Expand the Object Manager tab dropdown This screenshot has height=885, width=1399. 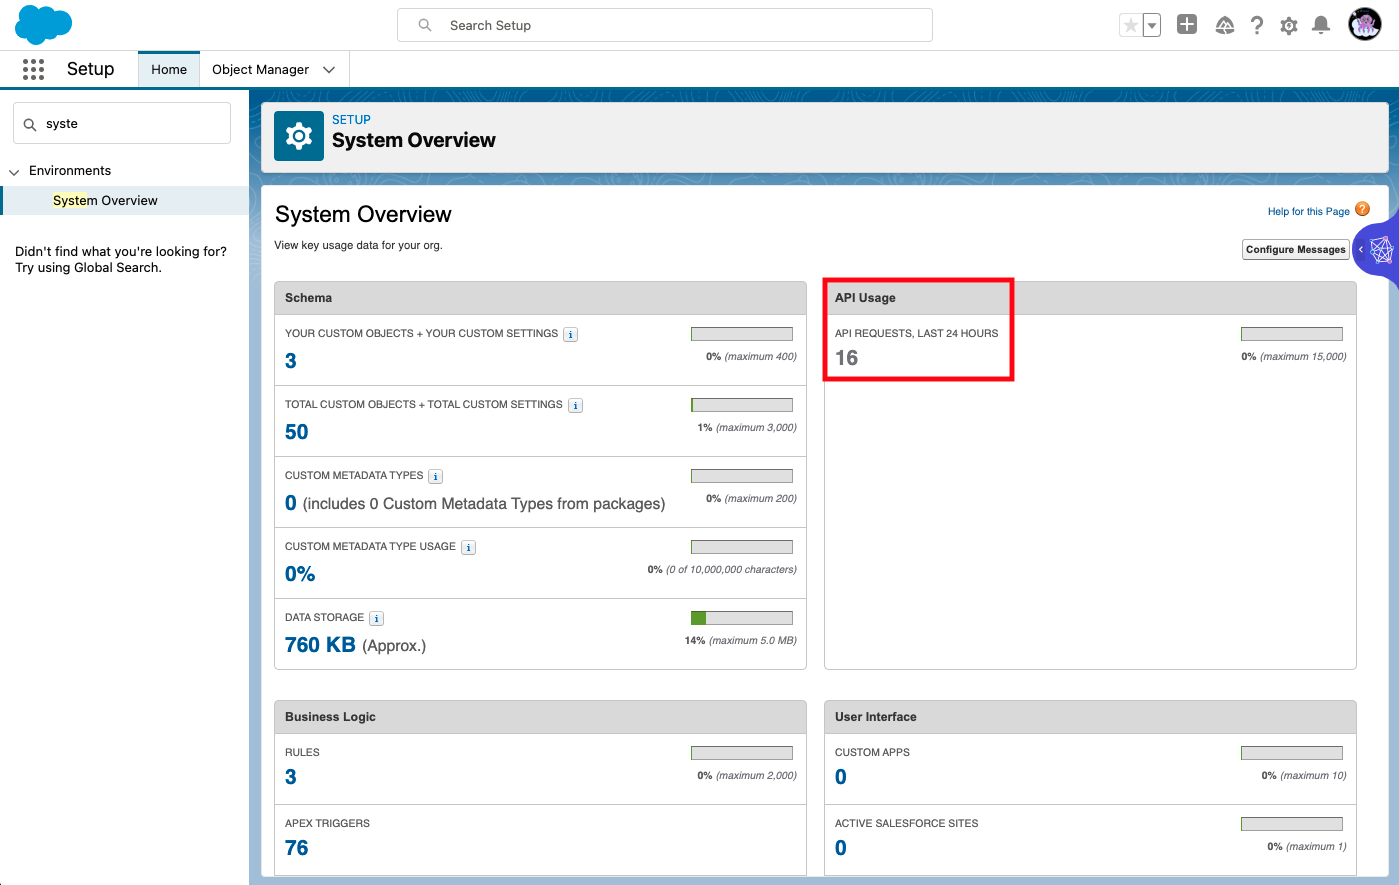click(329, 70)
